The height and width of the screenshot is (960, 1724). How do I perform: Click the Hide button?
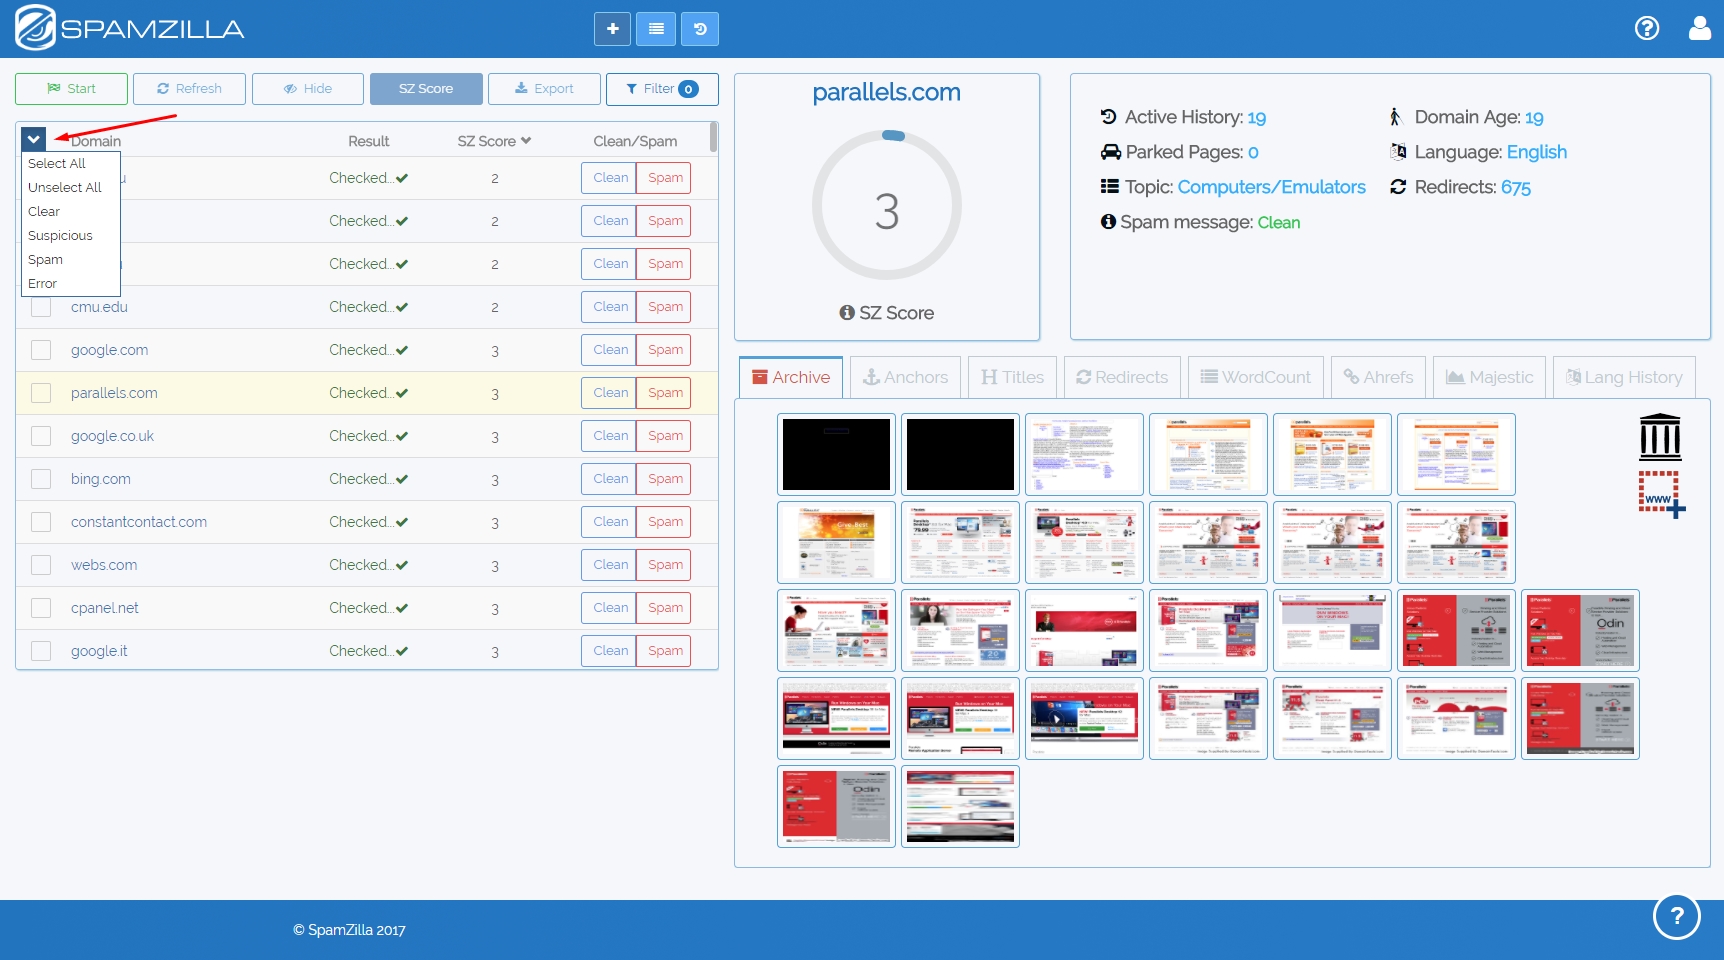tap(308, 89)
